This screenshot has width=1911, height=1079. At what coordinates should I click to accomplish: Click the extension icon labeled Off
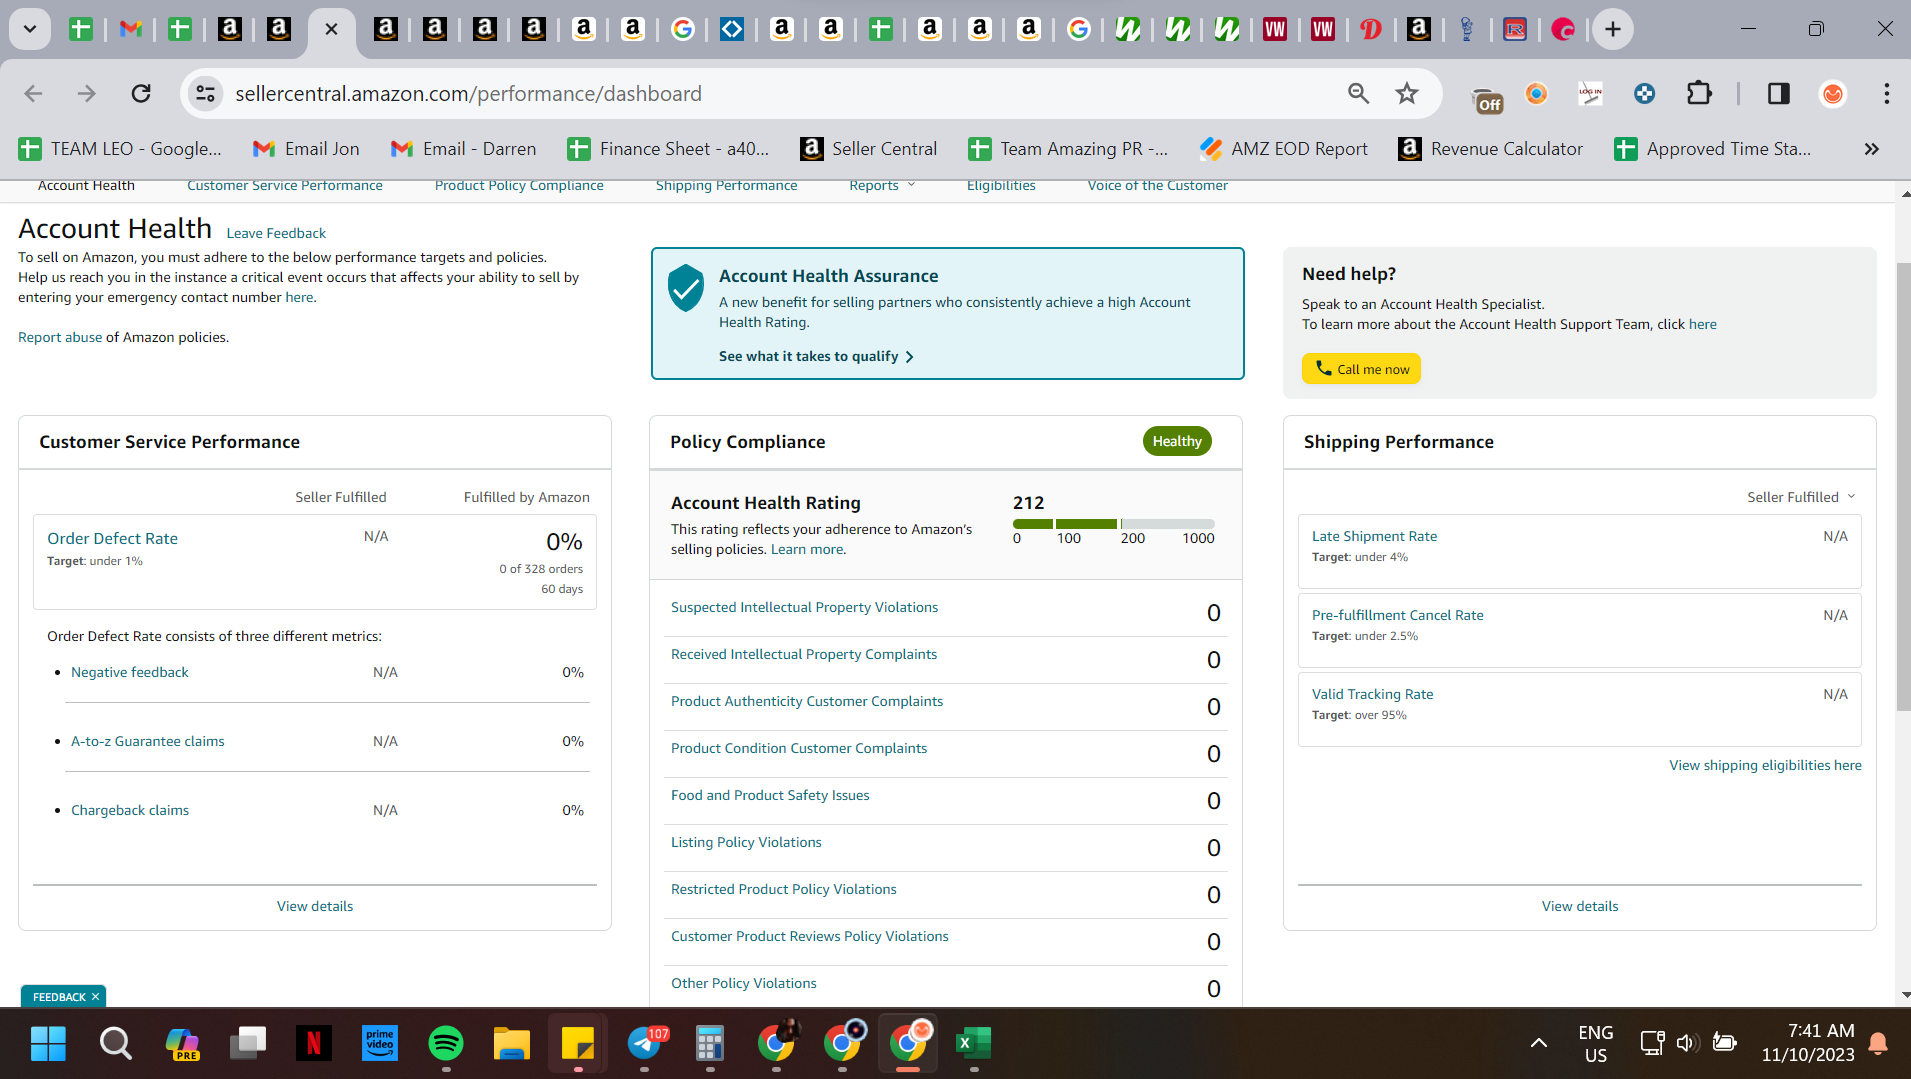click(1488, 97)
